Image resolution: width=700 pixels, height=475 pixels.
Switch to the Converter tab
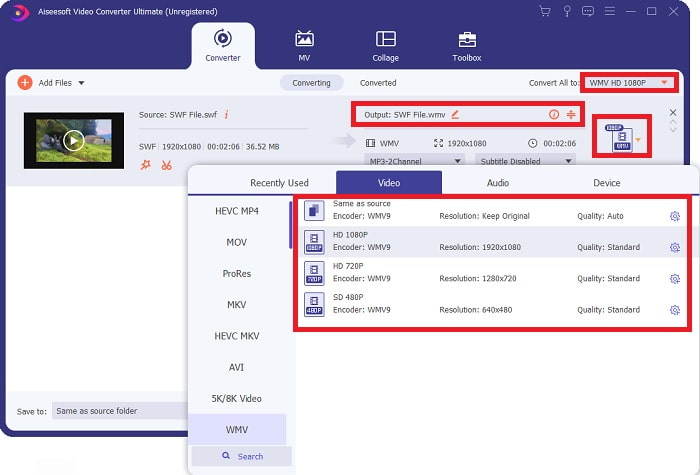click(223, 46)
